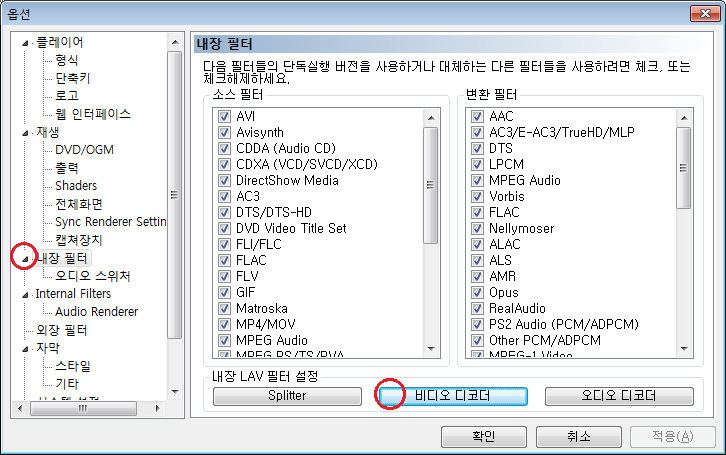
Task: Toggle CDXA (VCD/SVCD/XCD) source filter
Action: coord(225,164)
